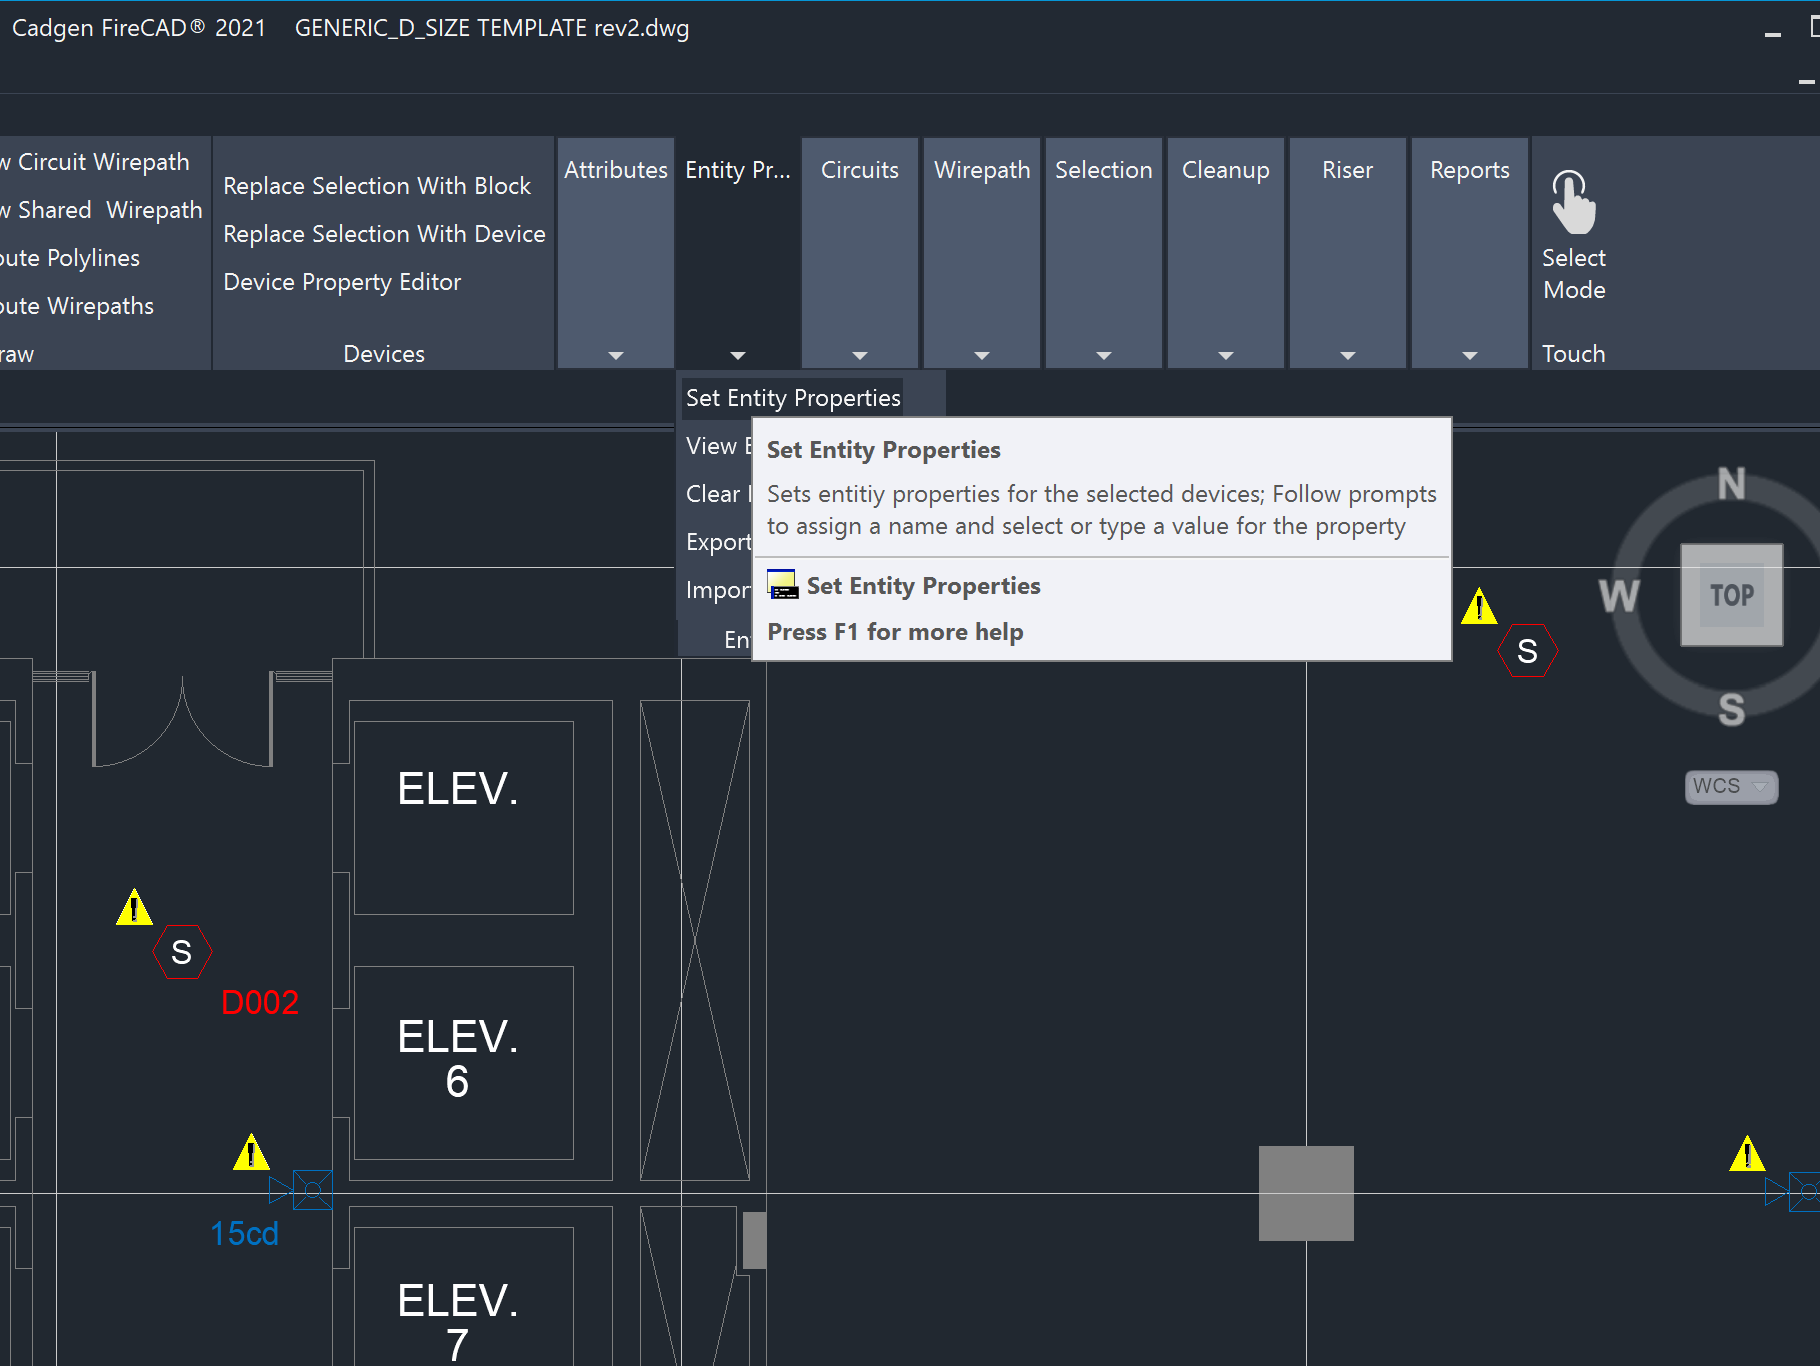Click the 15cd candela label text

tap(245, 1234)
